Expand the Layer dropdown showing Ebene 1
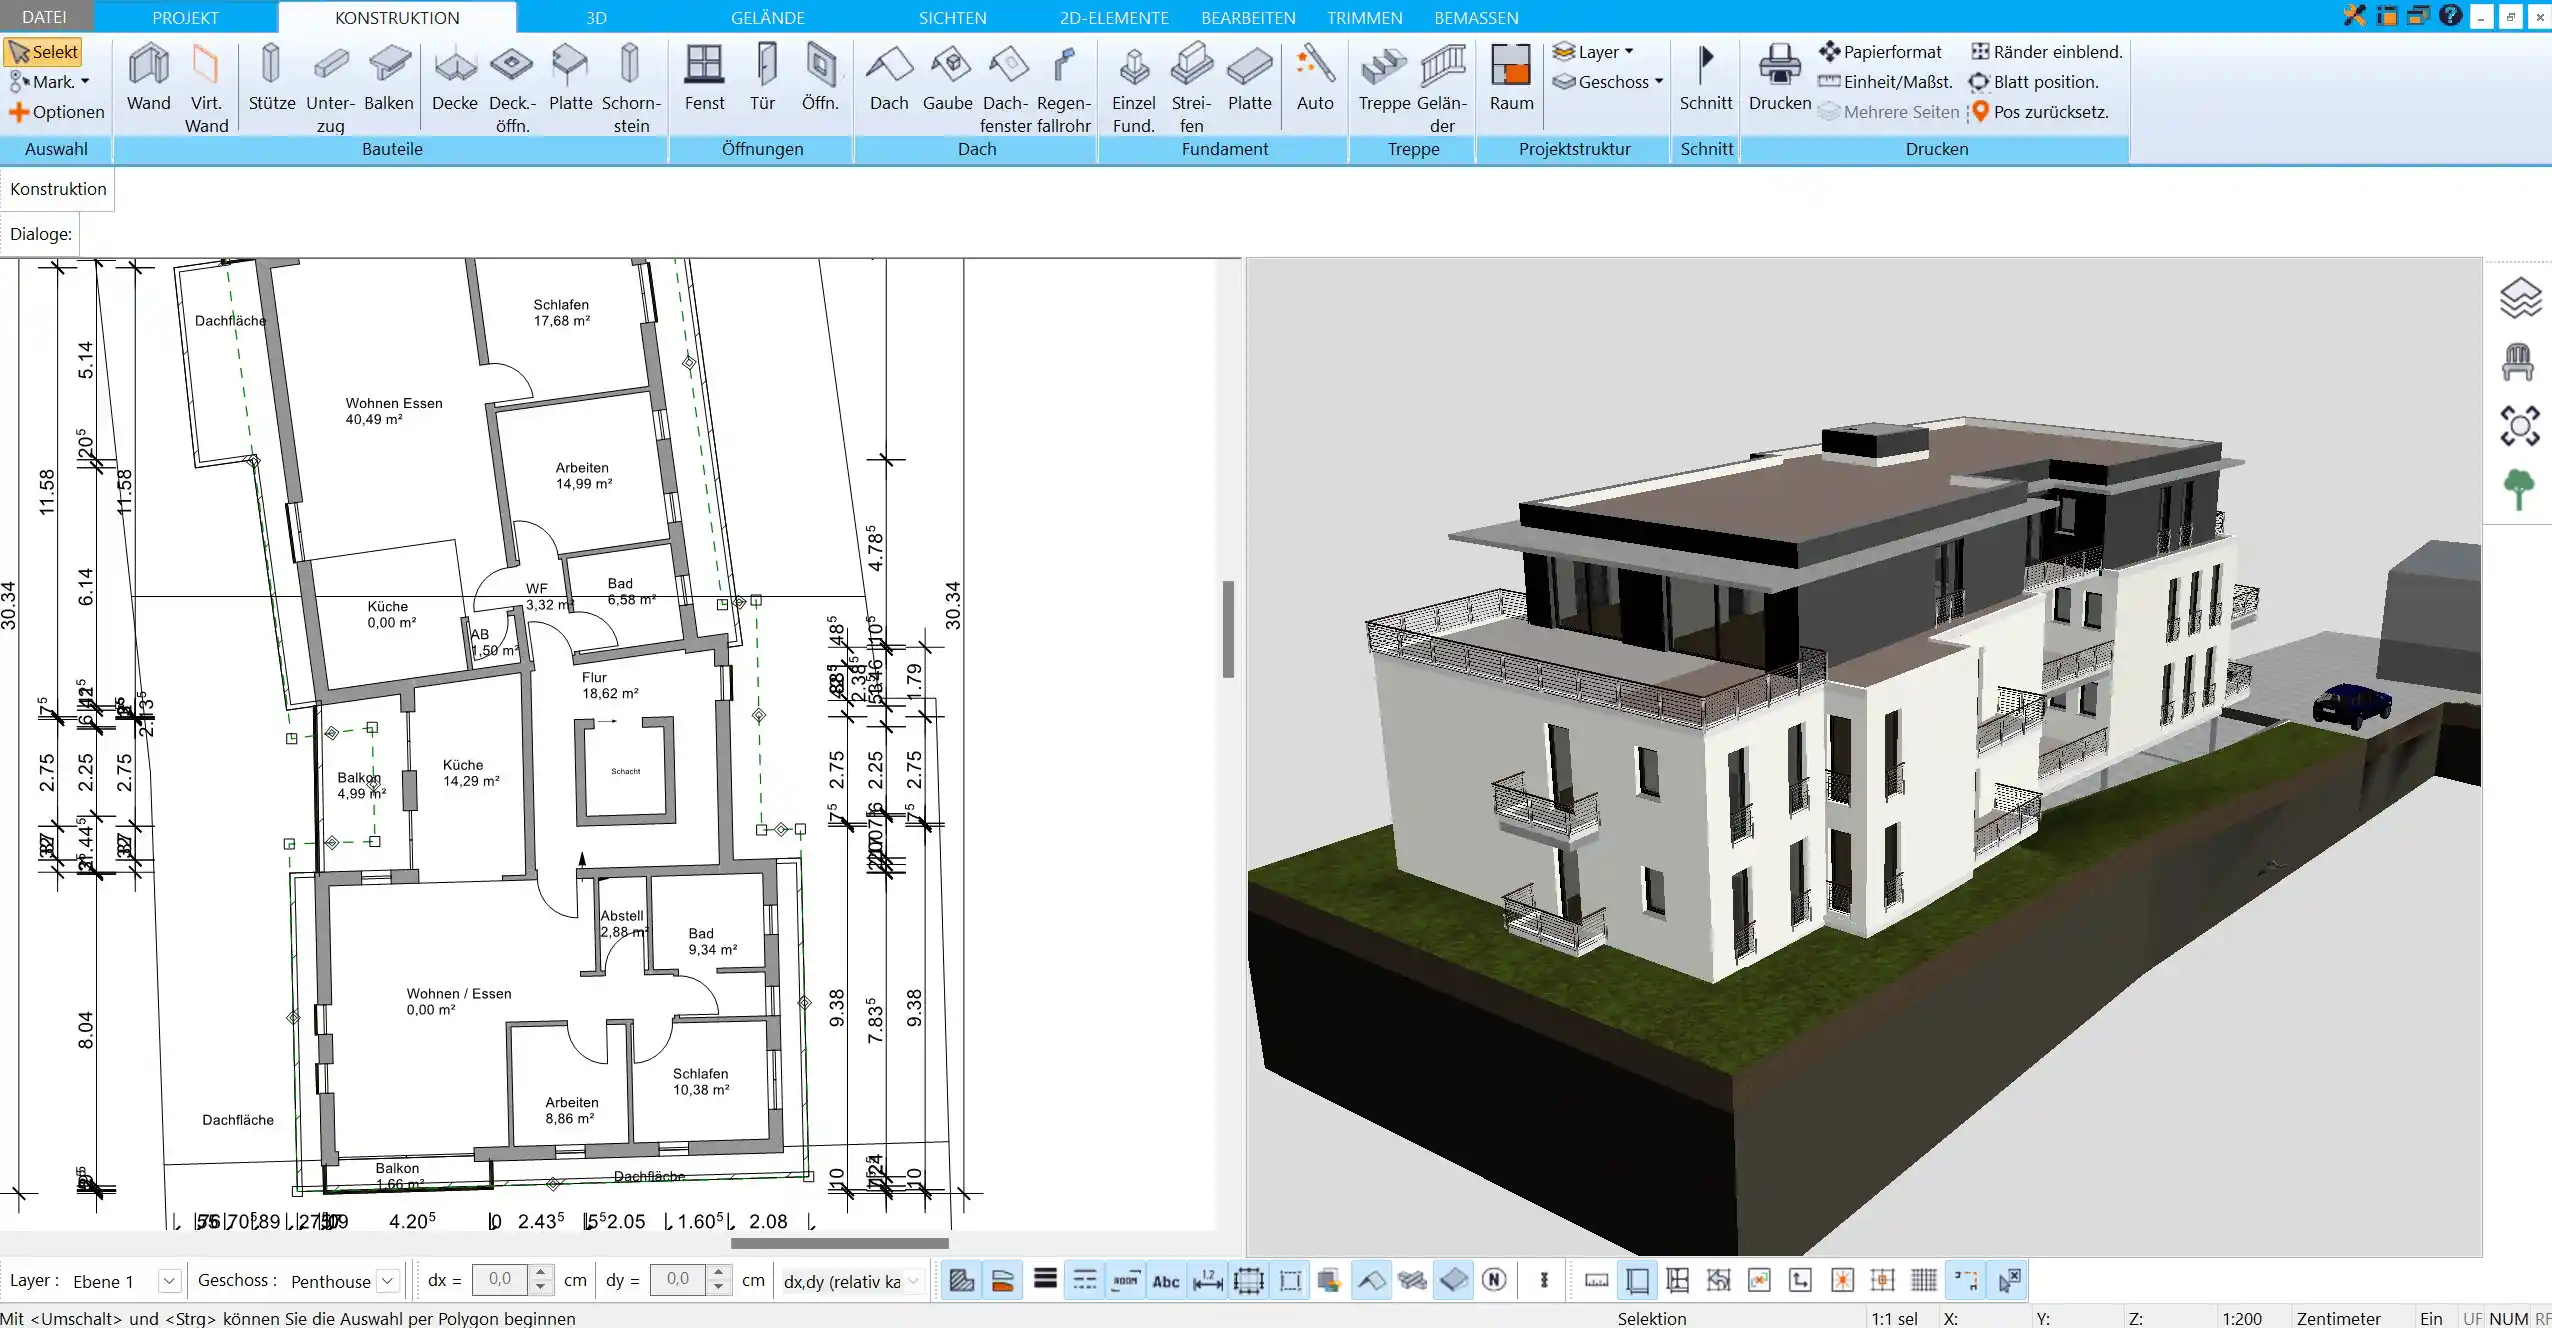2552x1328 pixels. click(167, 1281)
